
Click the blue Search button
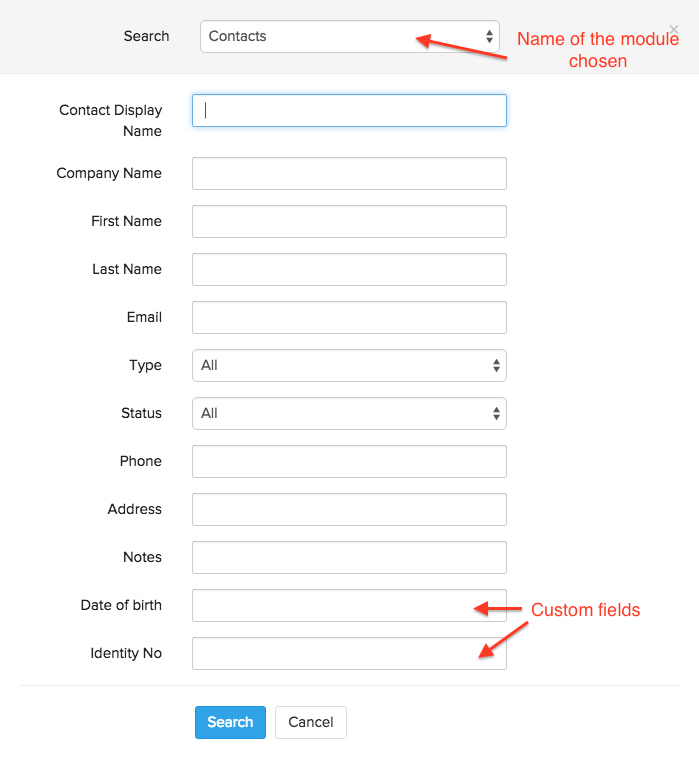pyautogui.click(x=230, y=722)
